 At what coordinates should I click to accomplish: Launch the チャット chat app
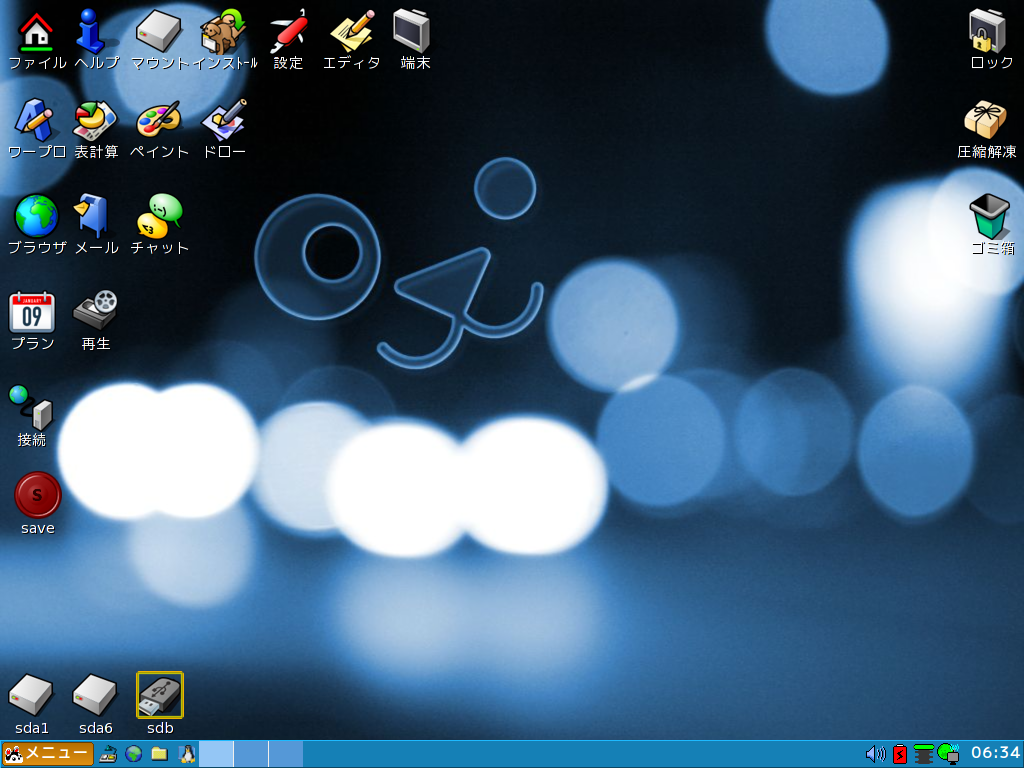click(x=159, y=216)
